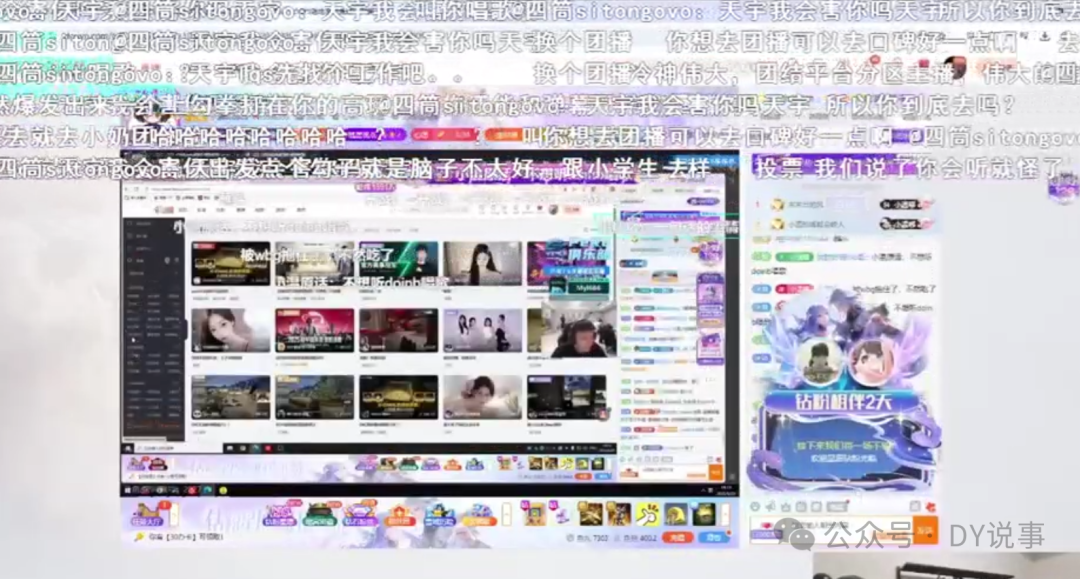Open the green activity badge in the bottom bar

click(319, 515)
